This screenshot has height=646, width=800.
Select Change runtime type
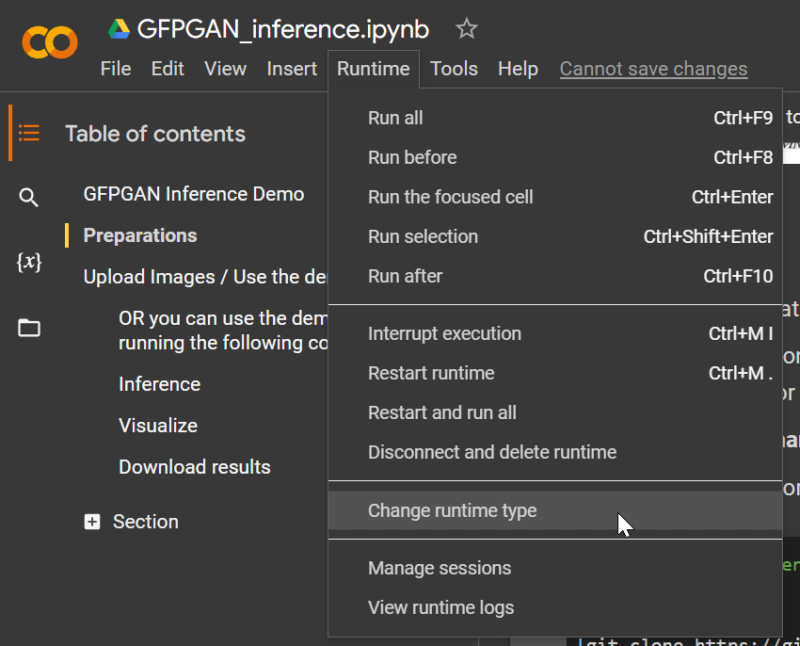(x=555, y=511)
